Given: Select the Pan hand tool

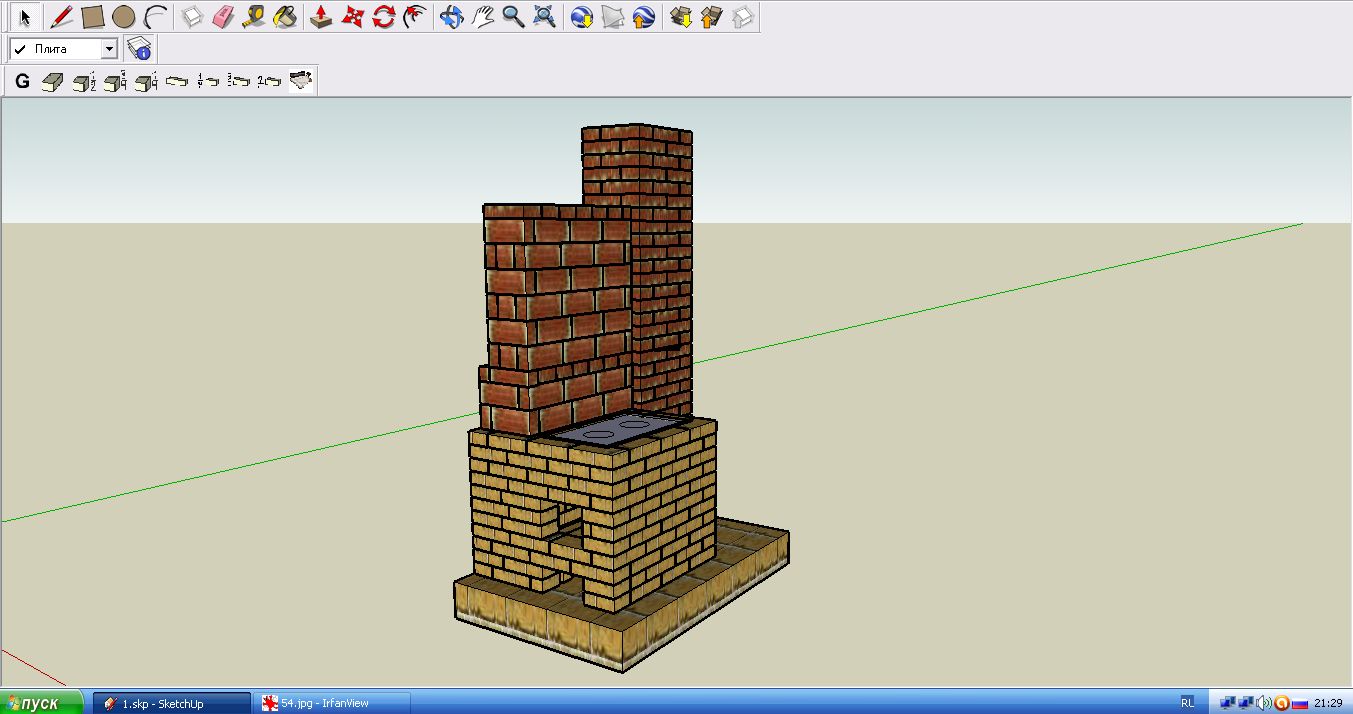Looking at the screenshot, I should [483, 17].
